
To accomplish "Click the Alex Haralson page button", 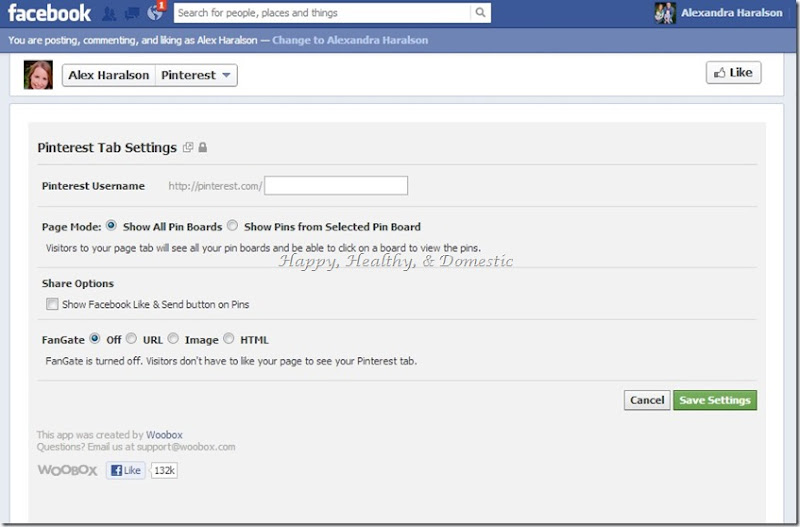I will pyautogui.click(x=109, y=75).
